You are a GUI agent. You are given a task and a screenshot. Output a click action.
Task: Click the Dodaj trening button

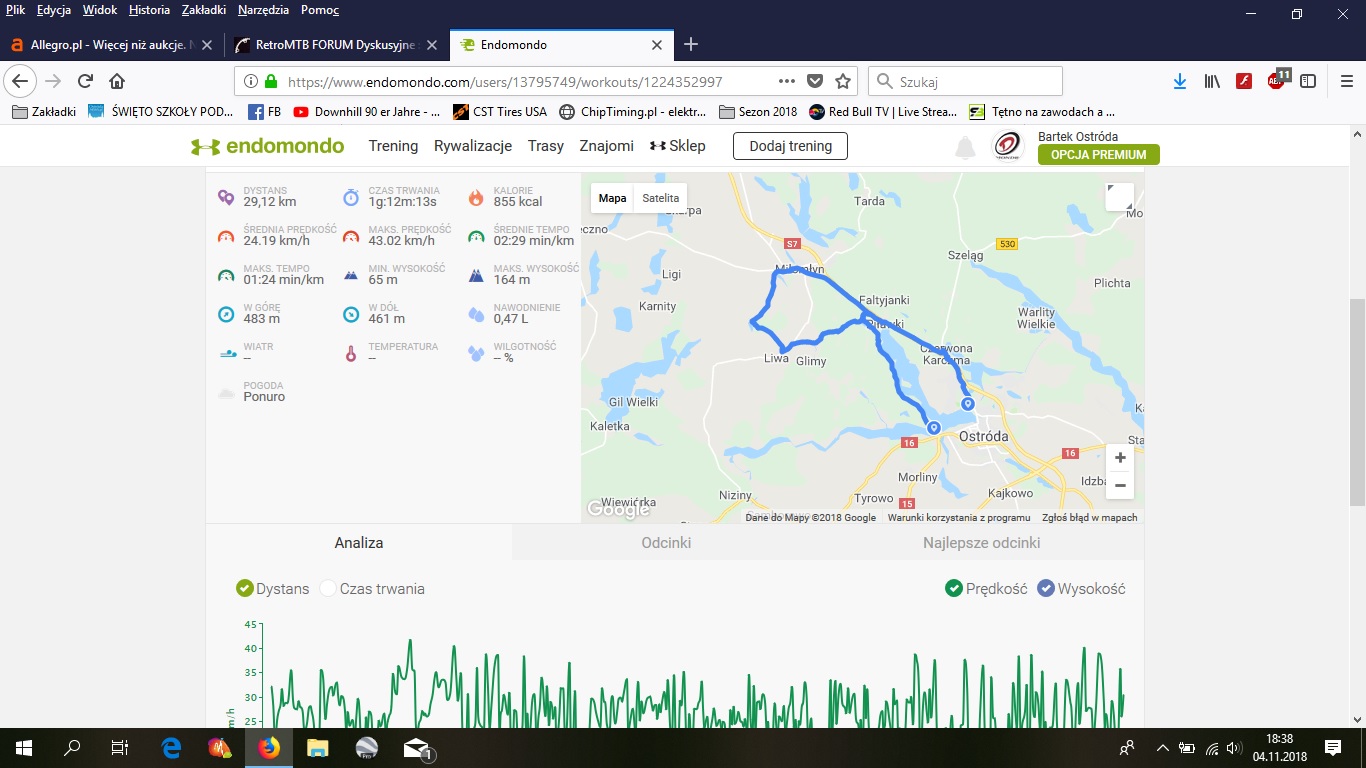pos(790,146)
